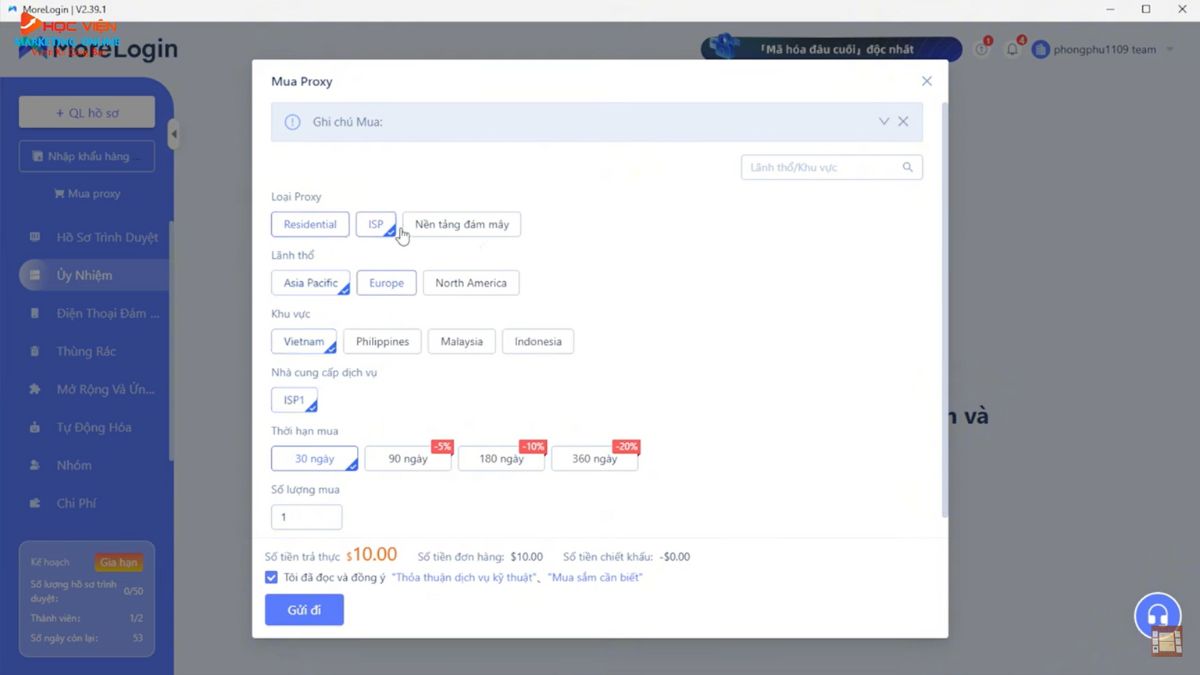Select Indonesia region

point(538,341)
